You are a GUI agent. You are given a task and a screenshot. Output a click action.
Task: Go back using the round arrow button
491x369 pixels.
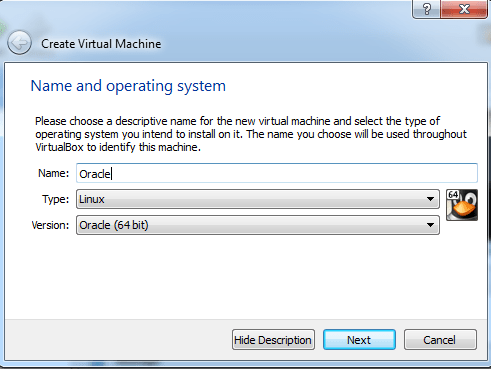click(x=19, y=43)
